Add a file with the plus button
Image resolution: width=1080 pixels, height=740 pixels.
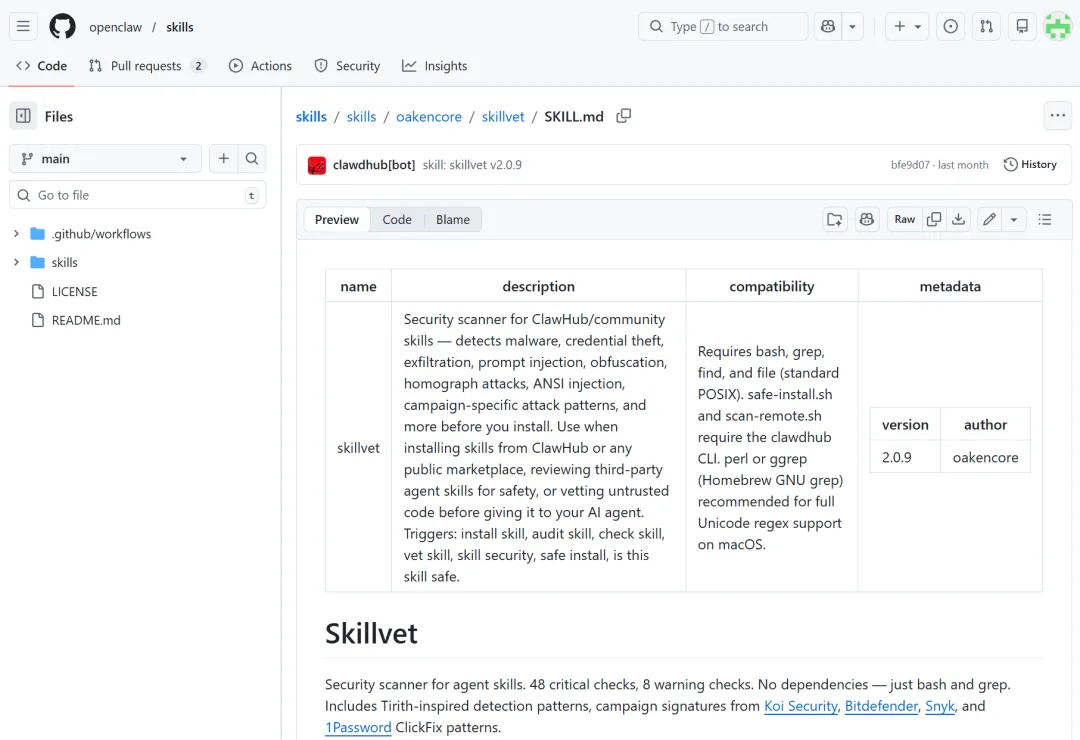(223, 159)
